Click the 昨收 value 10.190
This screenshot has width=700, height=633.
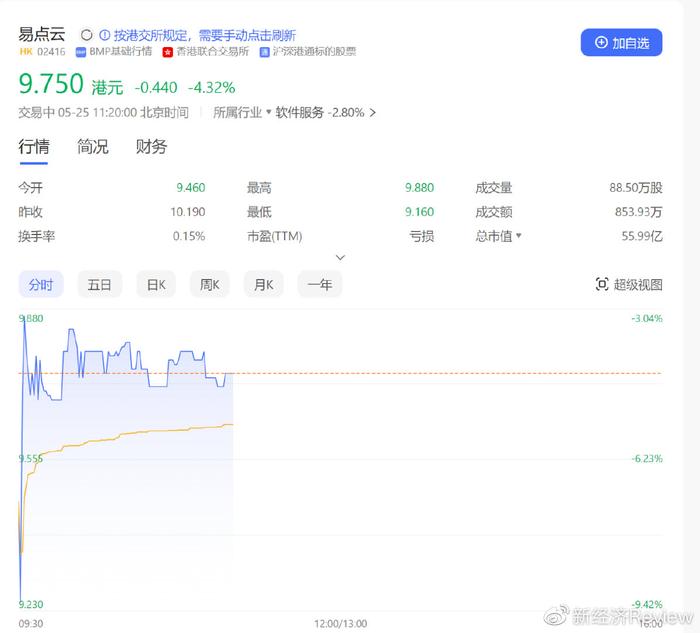coord(188,212)
